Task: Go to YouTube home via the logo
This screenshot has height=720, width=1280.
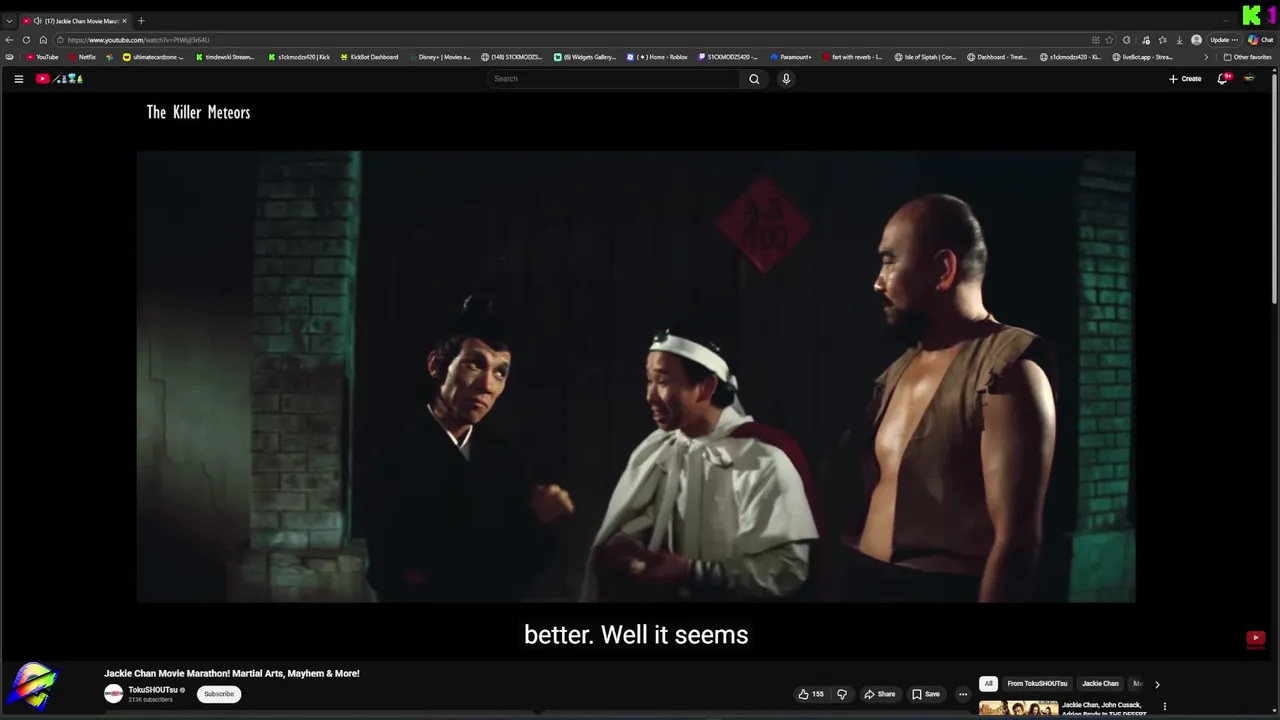Action: coord(59,79)
